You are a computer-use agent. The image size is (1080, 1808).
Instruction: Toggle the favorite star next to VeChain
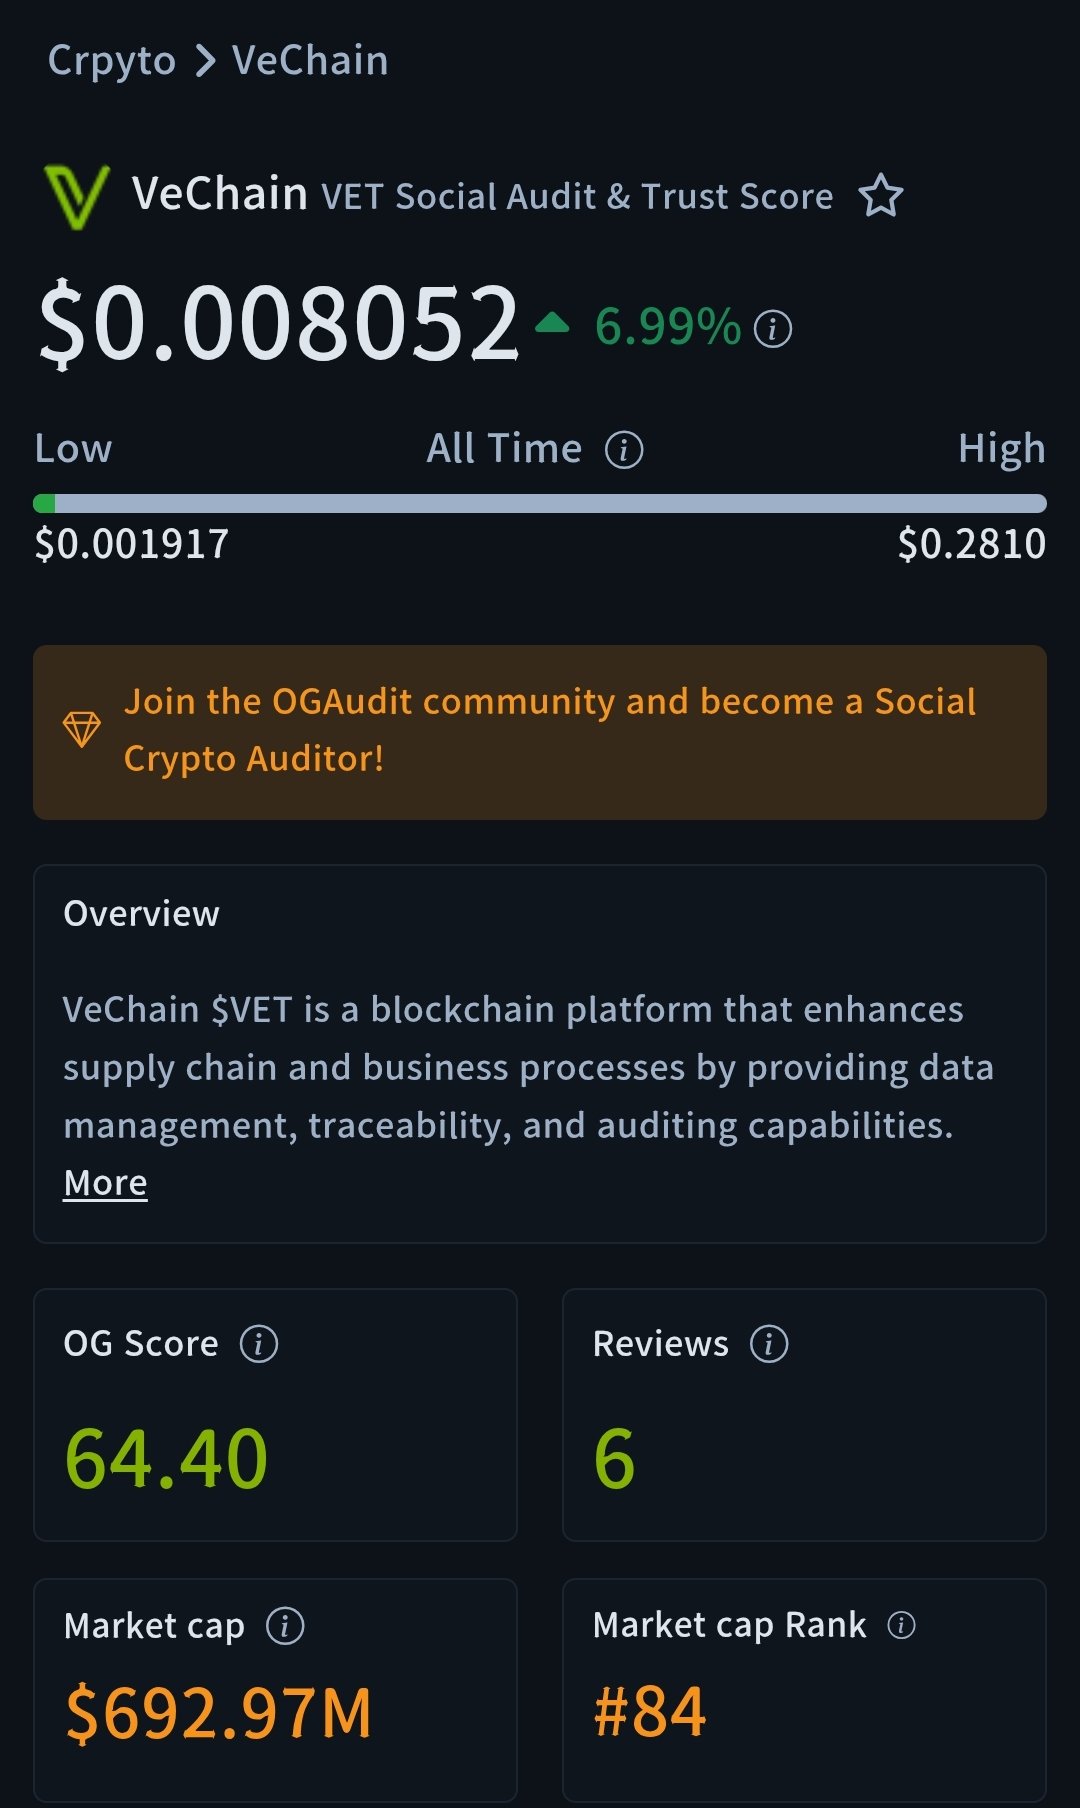point(881,196)
